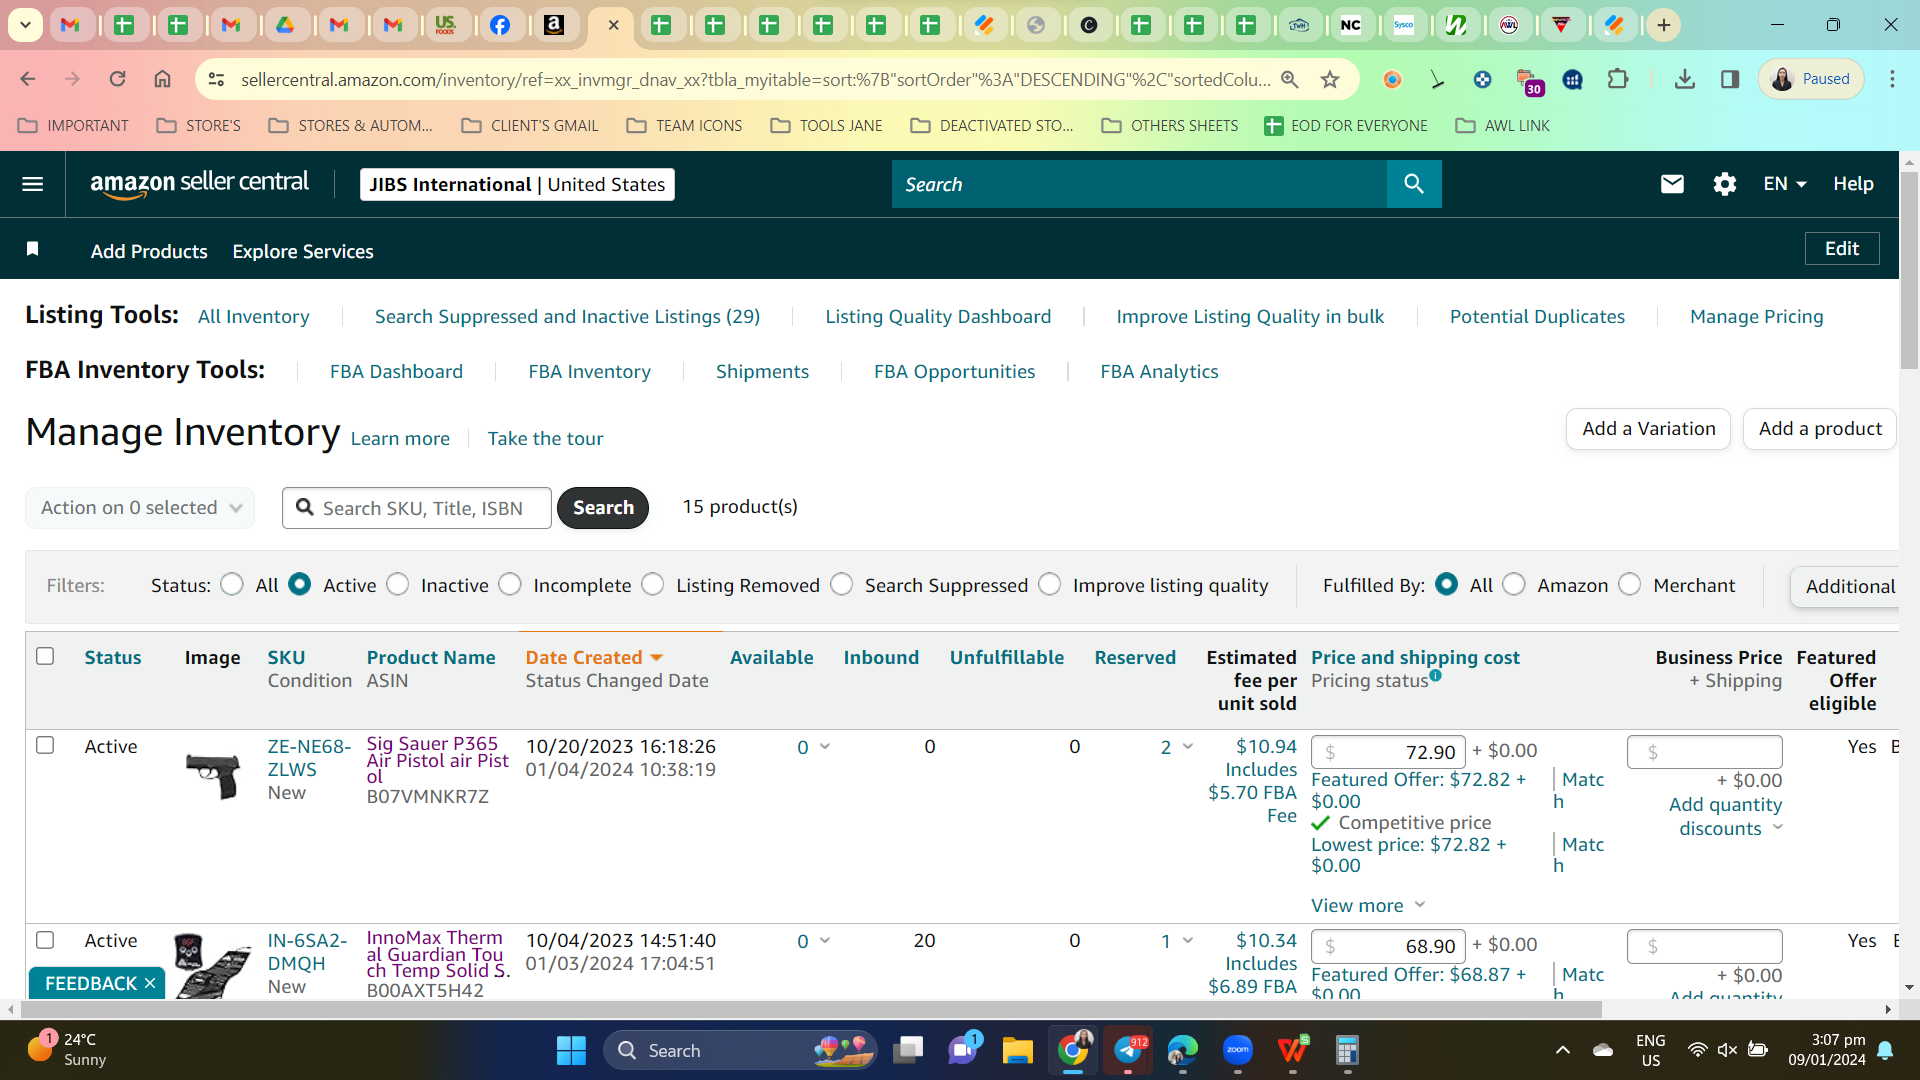Viewport: 1920px width, 1080px height.
Task: Open the Chrome three-dot menu
Action: click(x=1892, y=79)
